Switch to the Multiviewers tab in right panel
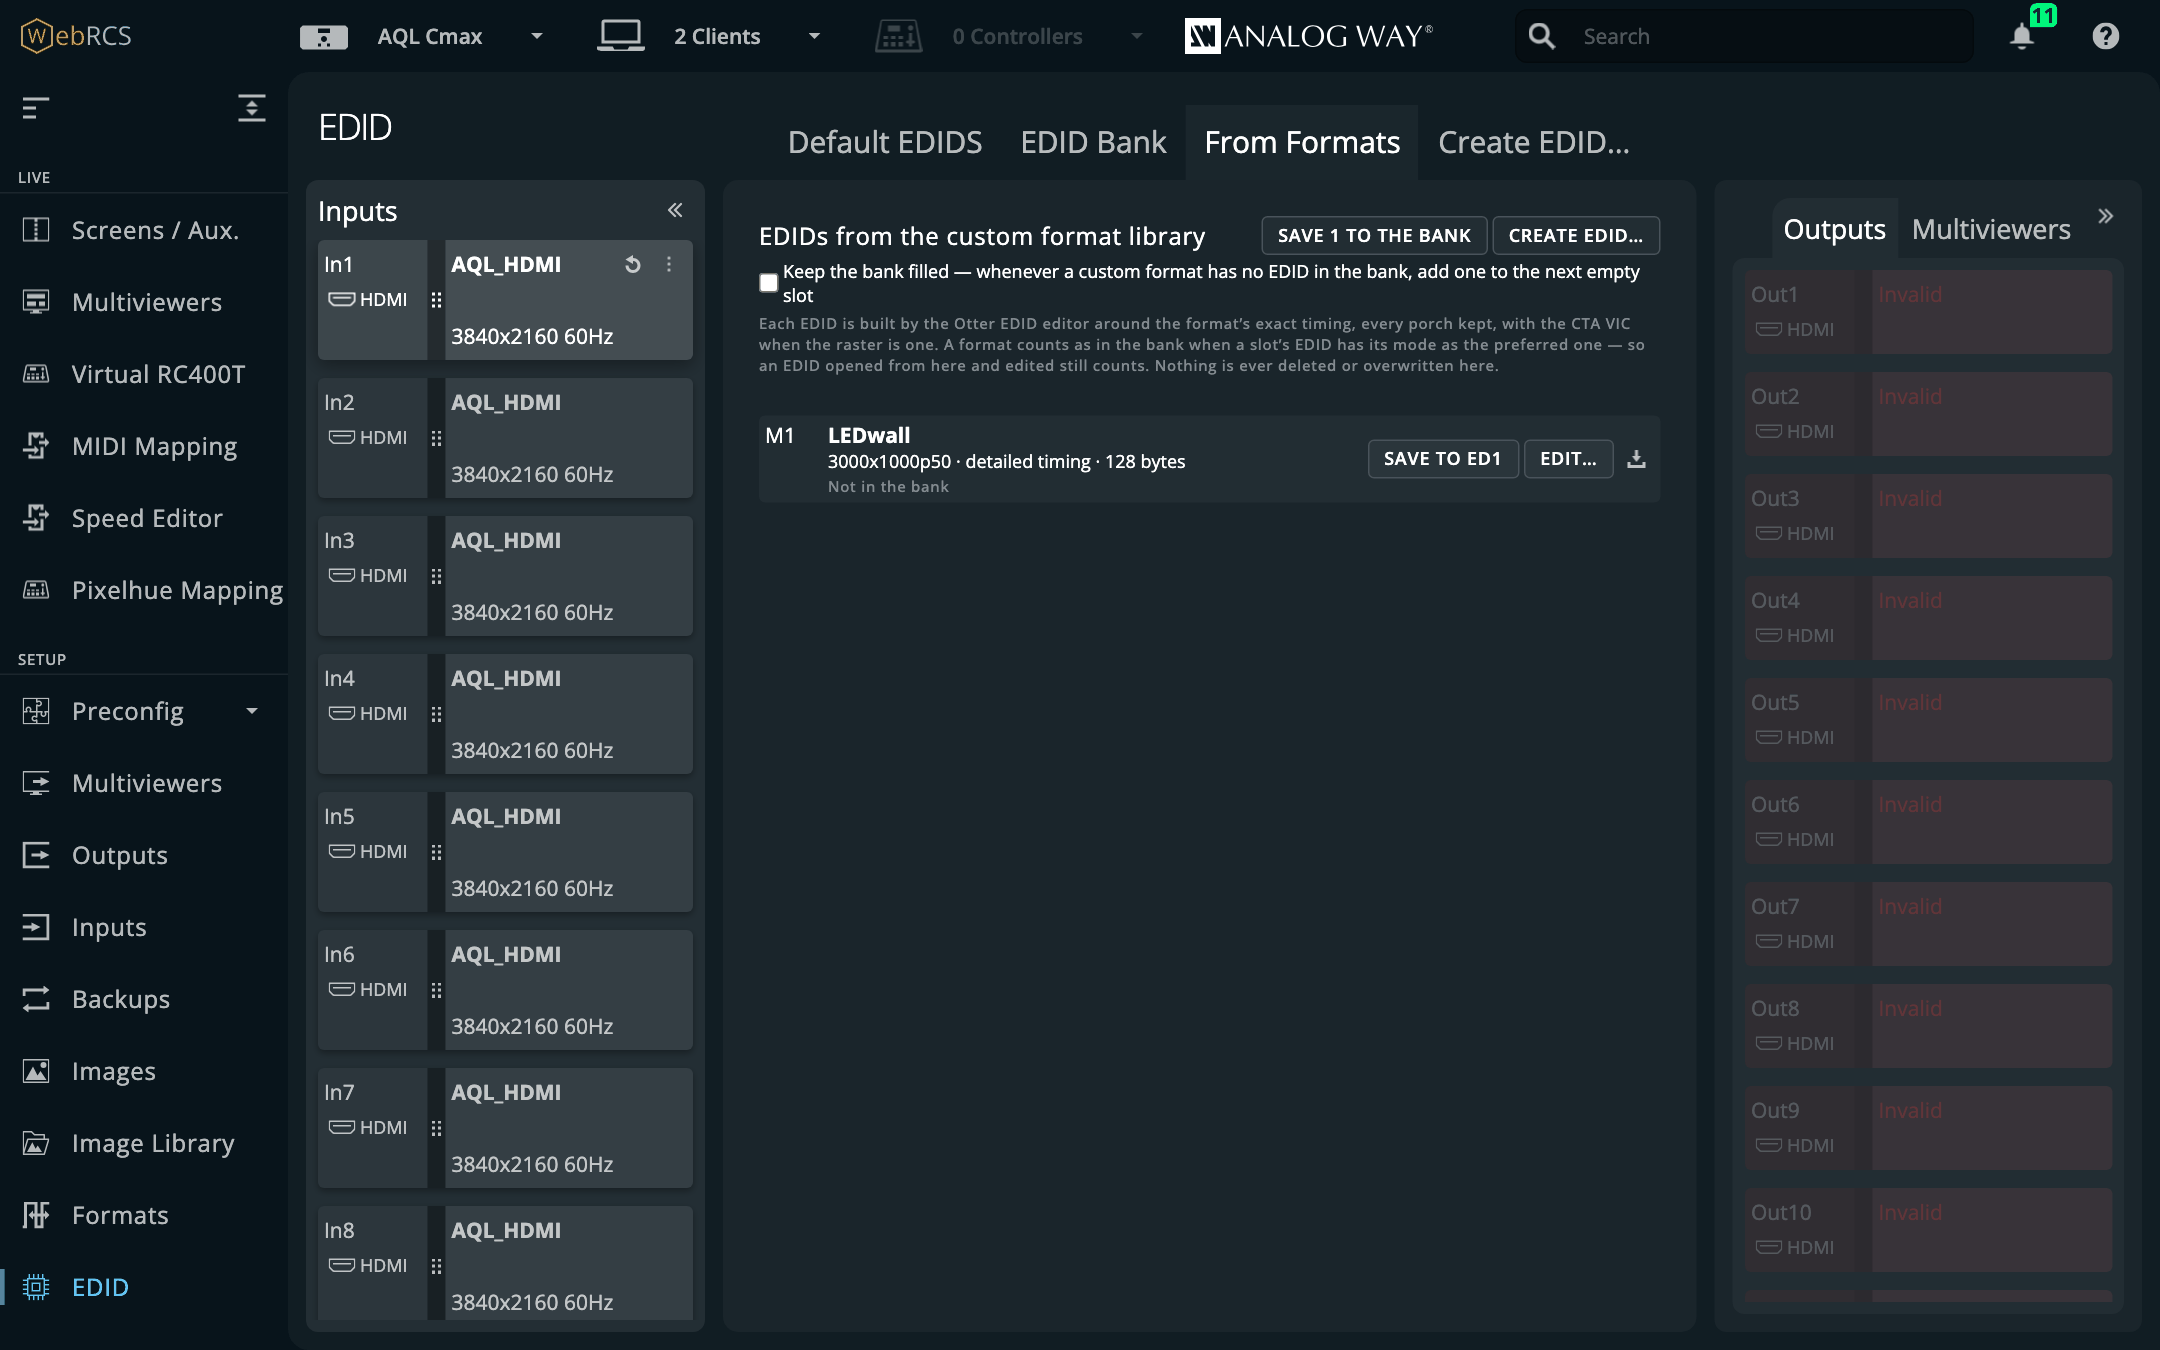 1991,229
